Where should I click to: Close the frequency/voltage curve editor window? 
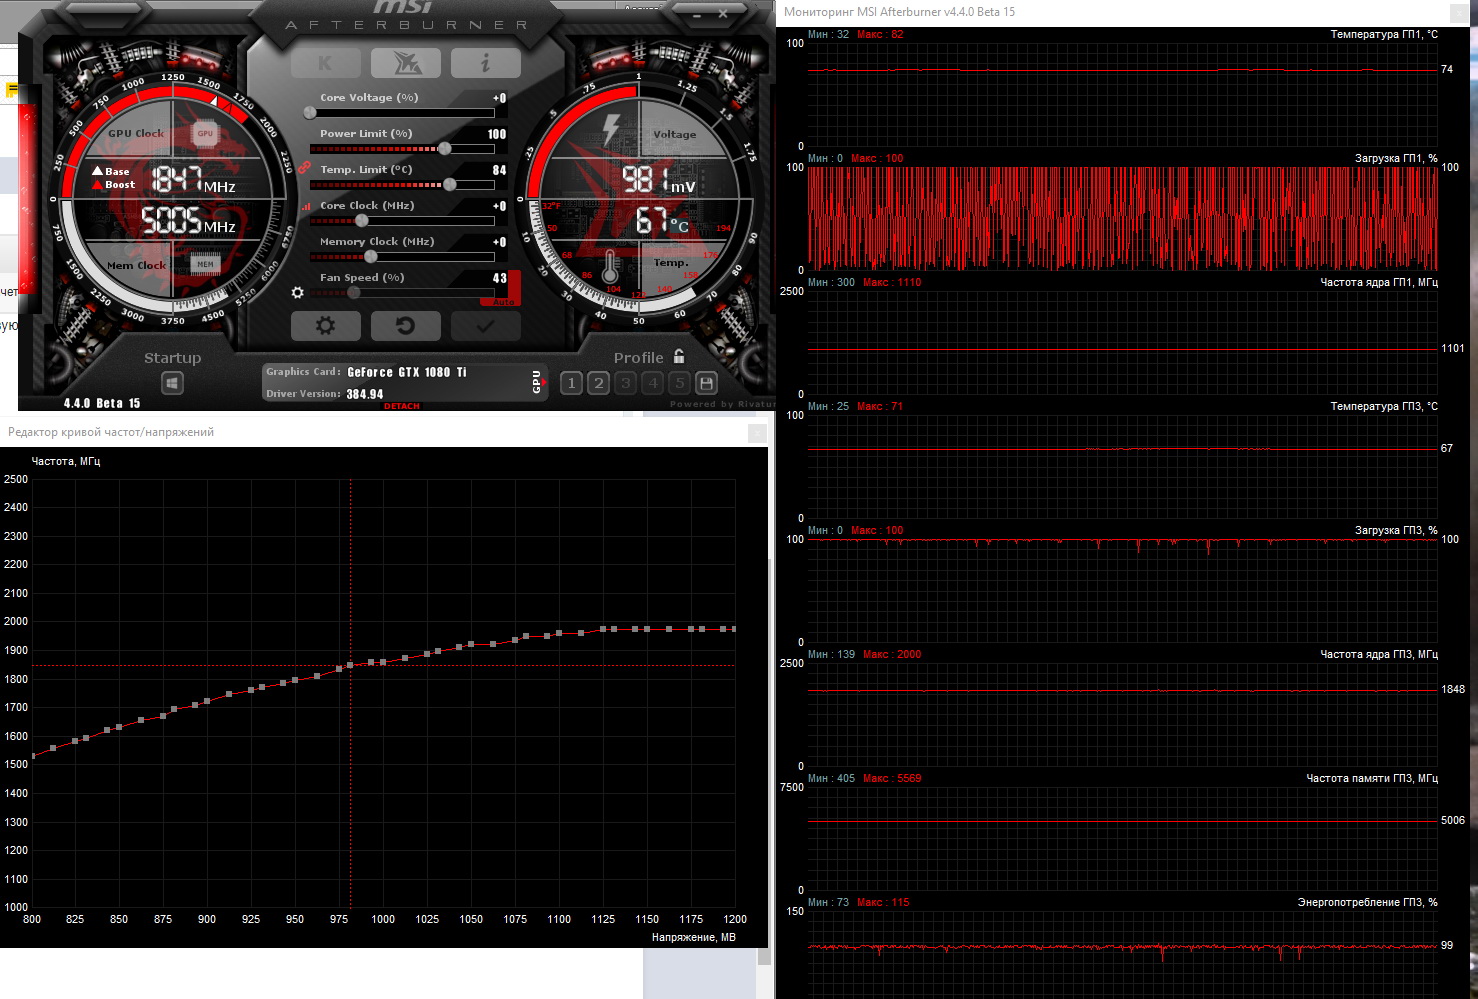coord(757,432)
